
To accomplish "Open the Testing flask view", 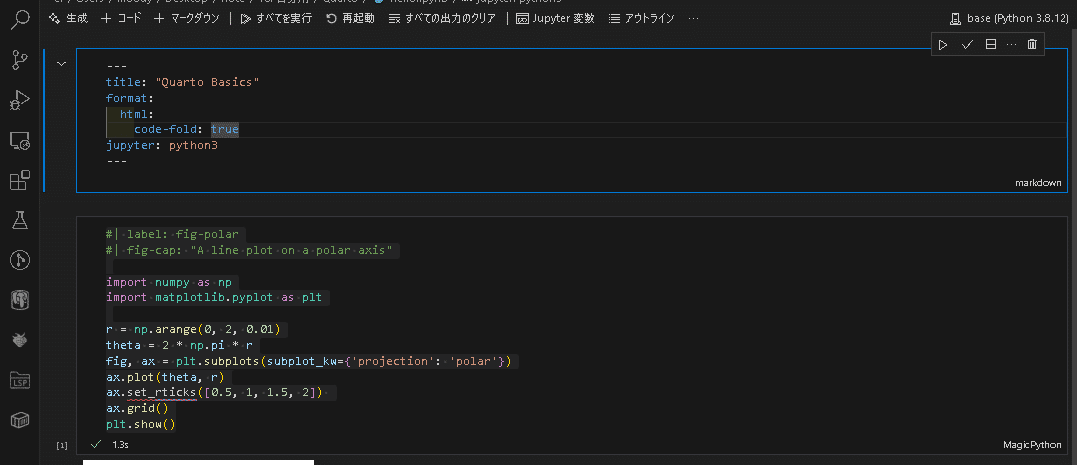I will click(x=20, y=220).
